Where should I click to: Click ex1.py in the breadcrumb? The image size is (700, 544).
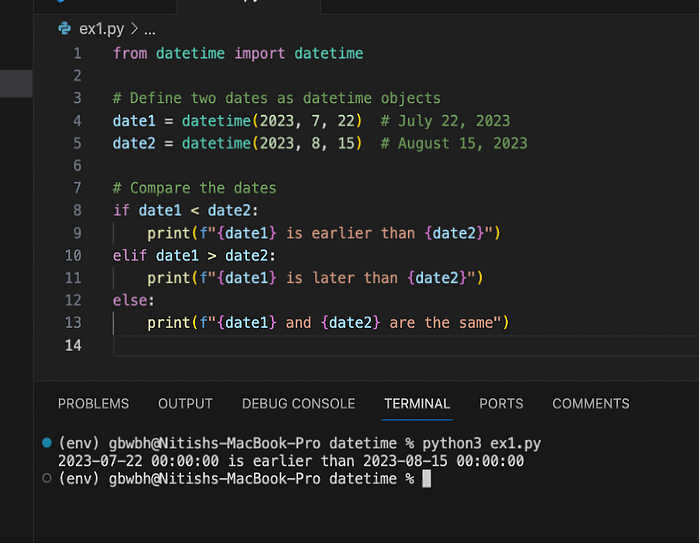[x=101, y=29]
